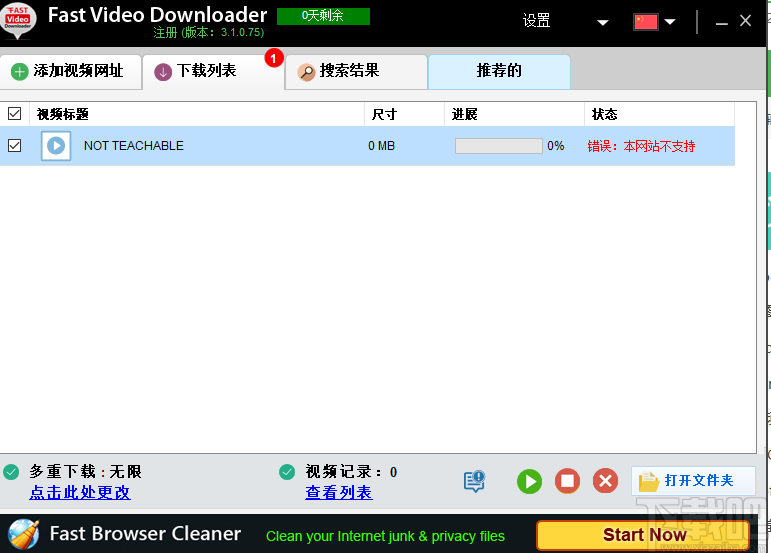Switch to the 搜索结果 tab
The height and width of the screenshot is (553, 771).
[x=356, y=72]
